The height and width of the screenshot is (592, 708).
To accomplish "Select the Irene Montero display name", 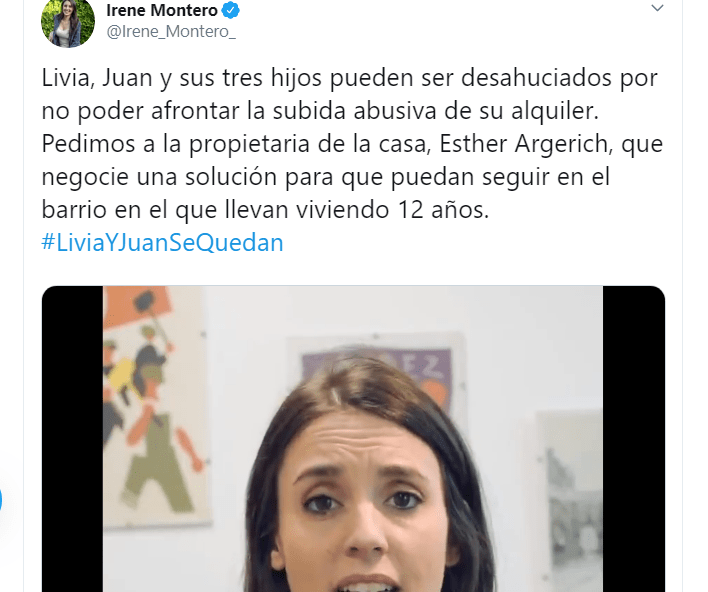I will tap(162, 10).
